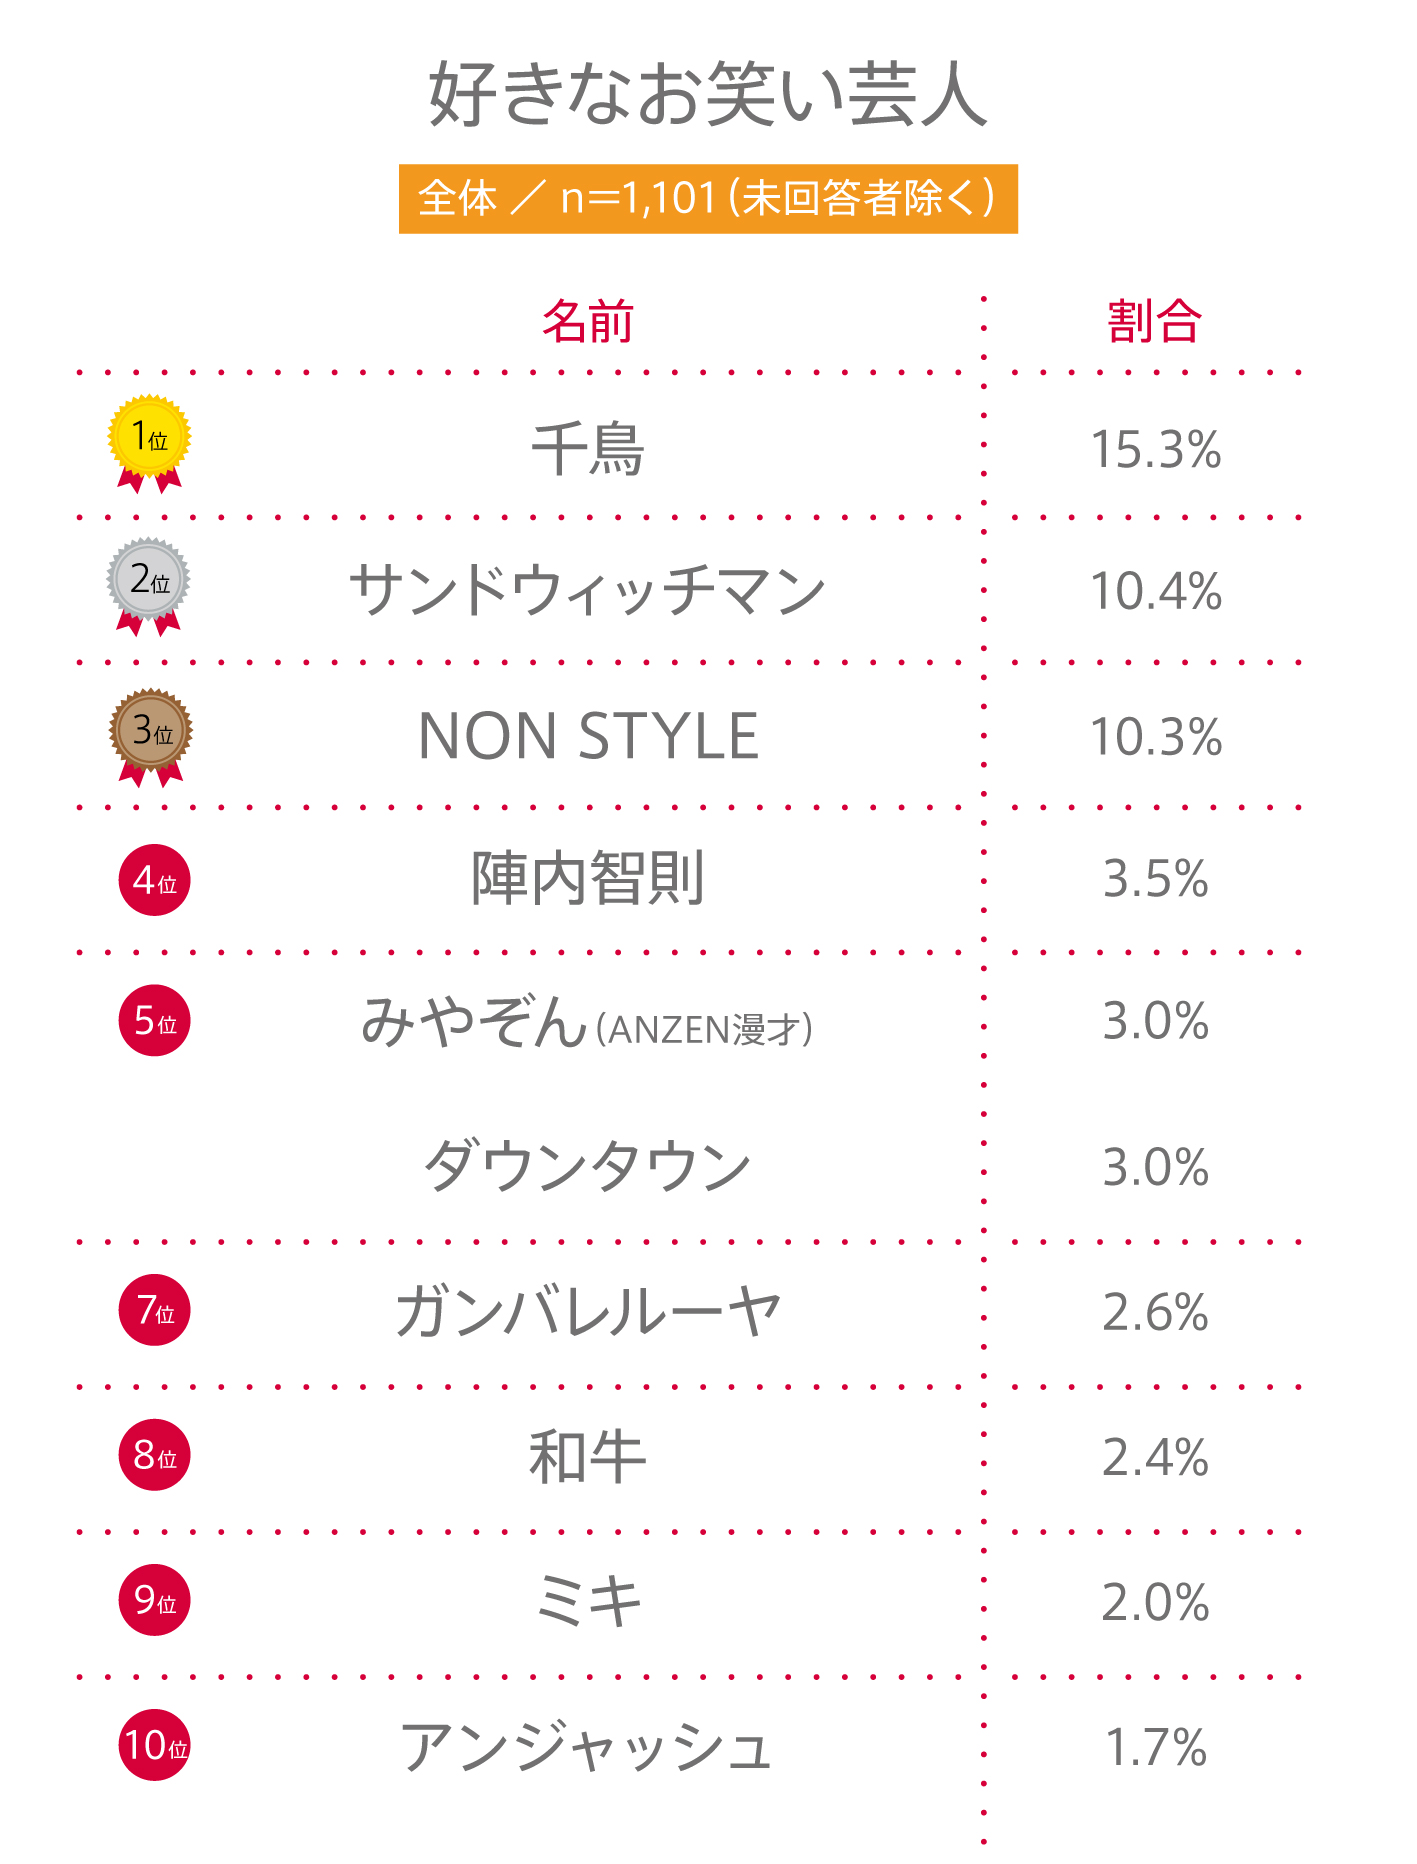Select the ダウンタウン entry
The image size is (1417, 1864).
pos(588,1166)
